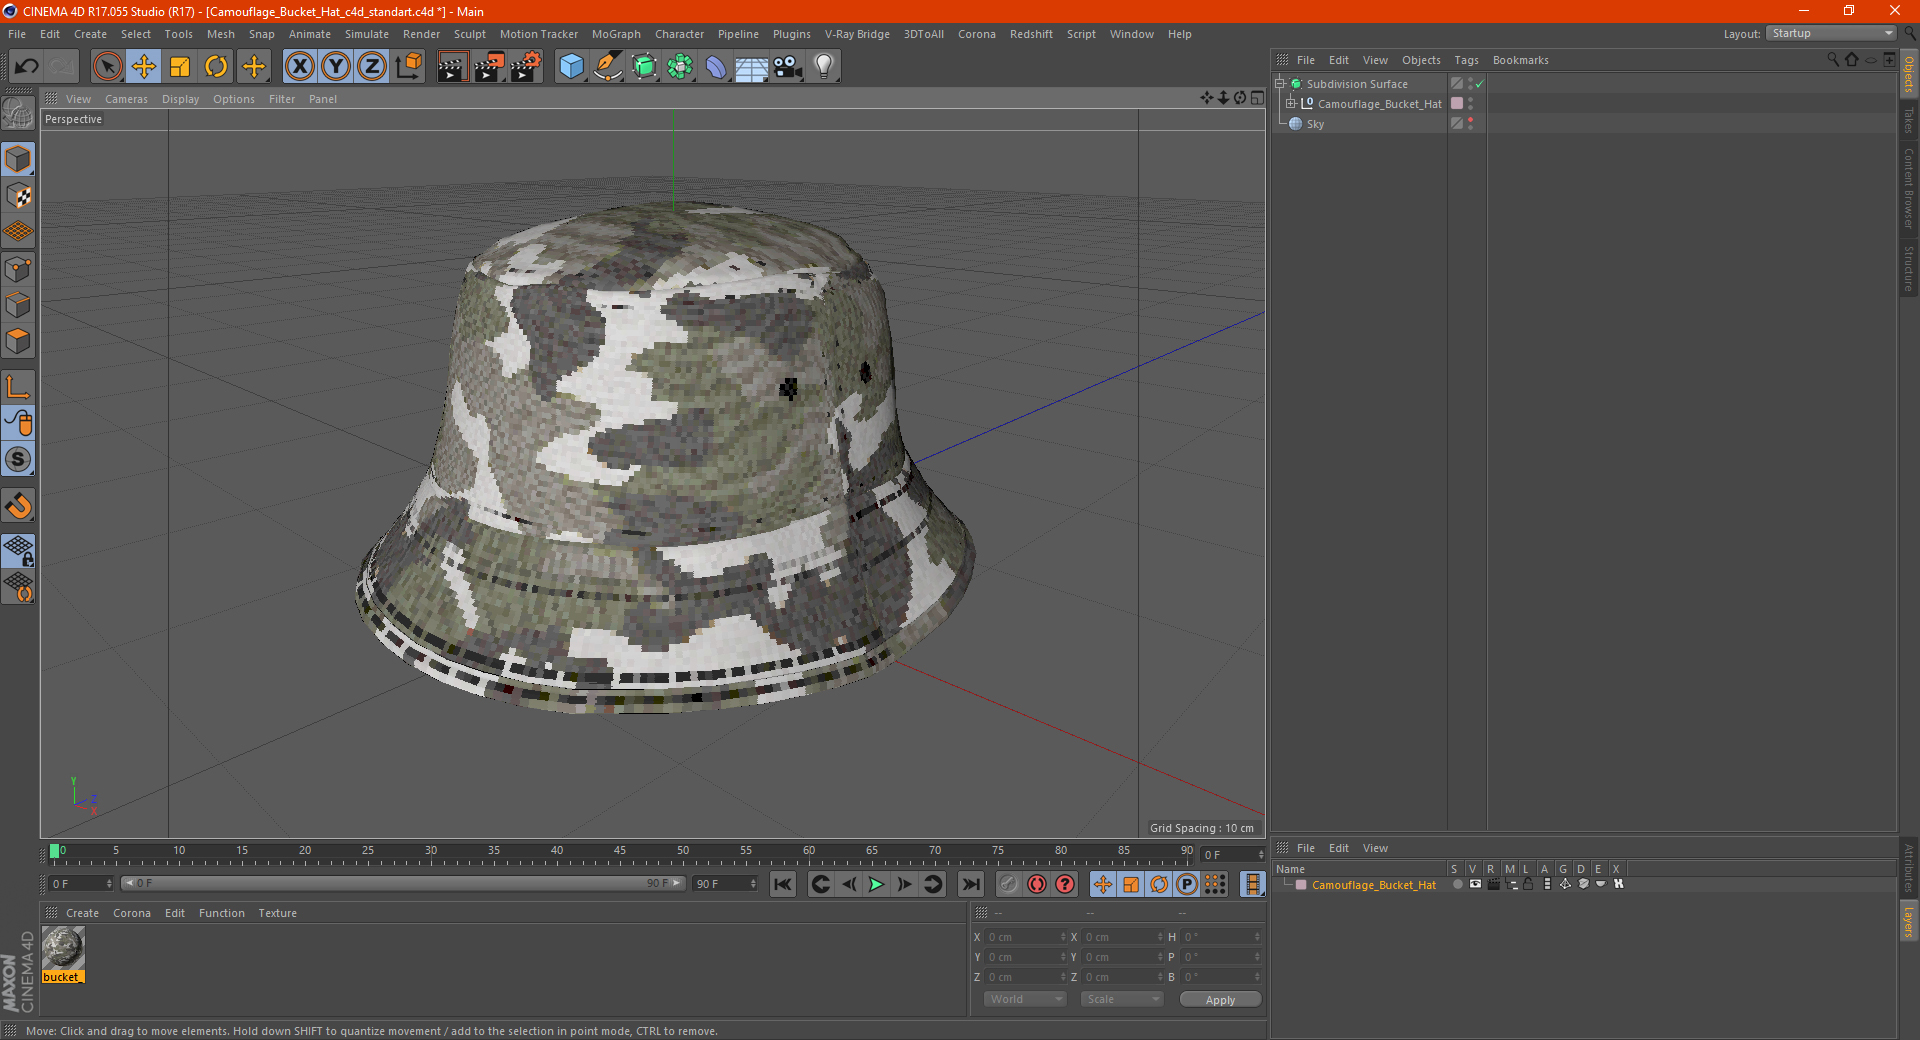Screen dimensions: 1920x1040
Task: Enable the Axis tool in left sidebar
Action: pos(18,387)
